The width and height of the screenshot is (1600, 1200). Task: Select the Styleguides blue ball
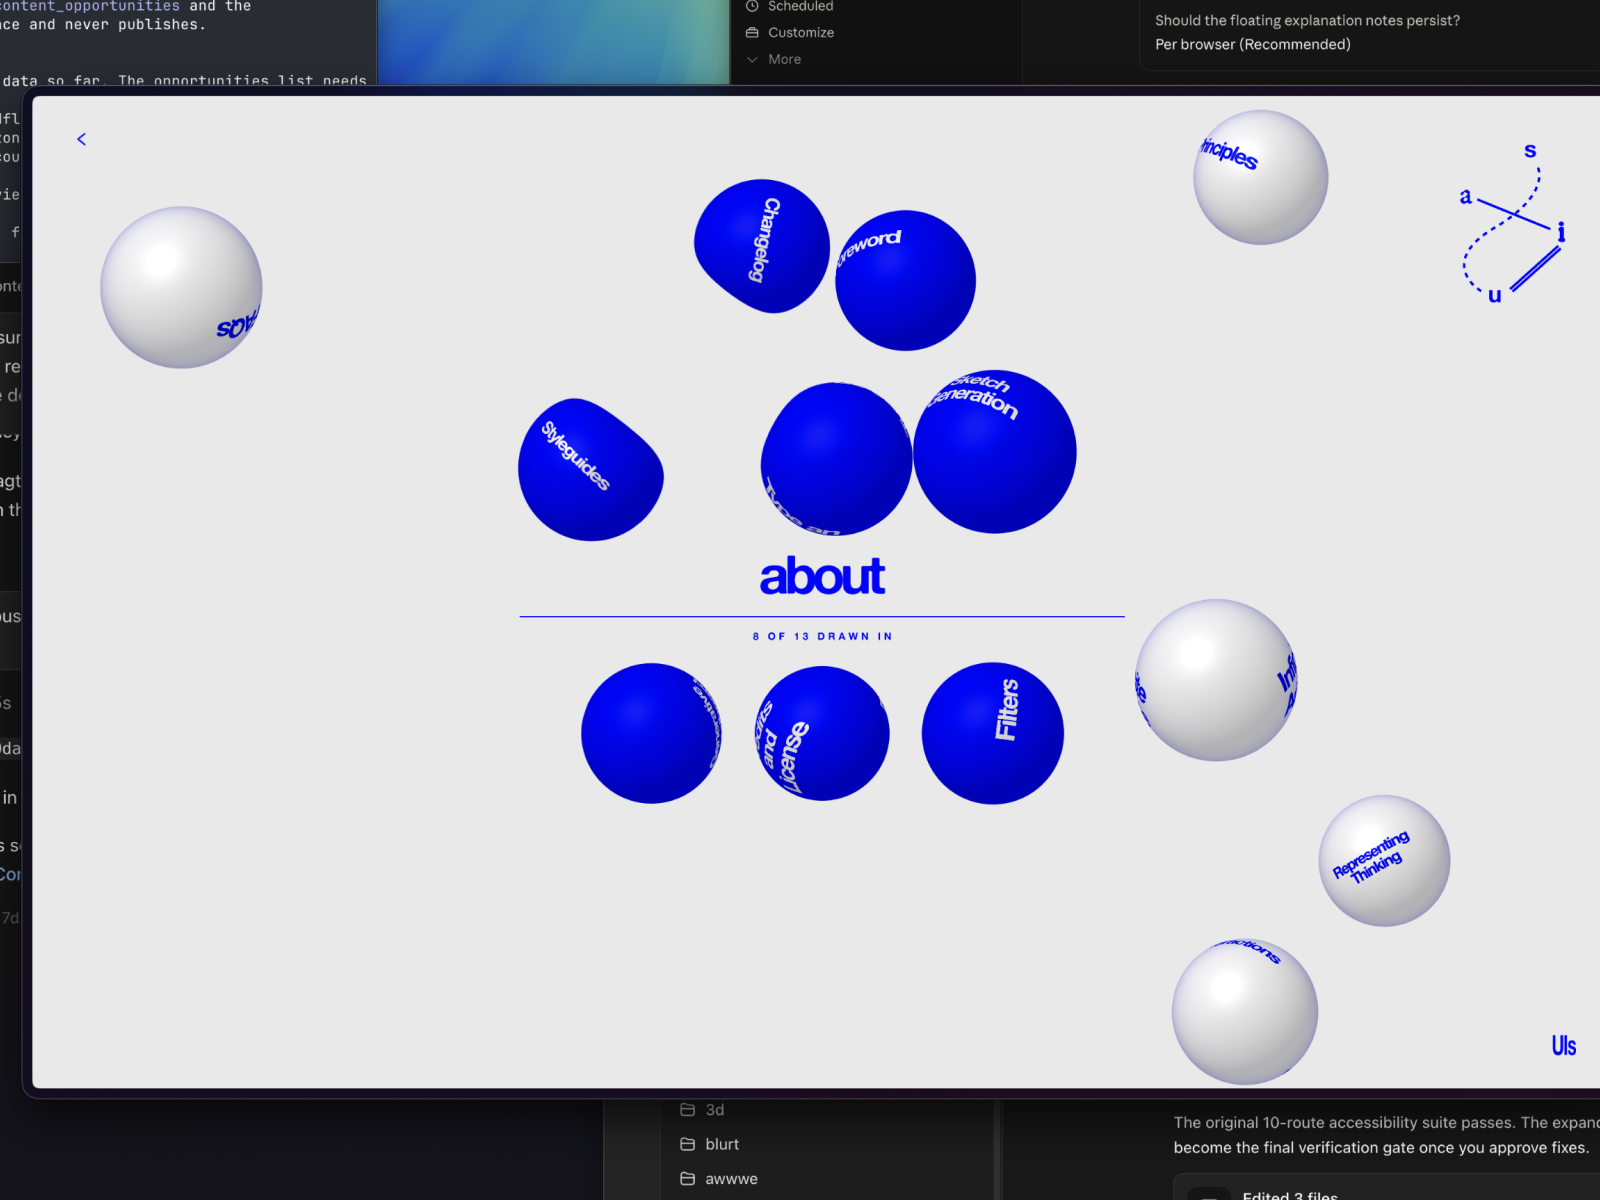point(590,469)
